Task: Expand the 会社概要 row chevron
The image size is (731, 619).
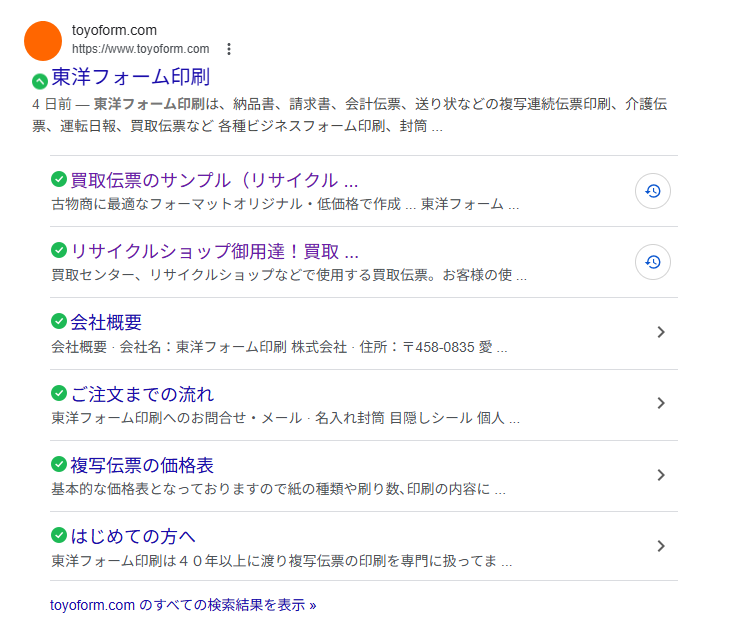Action: [x=660, y=332]
